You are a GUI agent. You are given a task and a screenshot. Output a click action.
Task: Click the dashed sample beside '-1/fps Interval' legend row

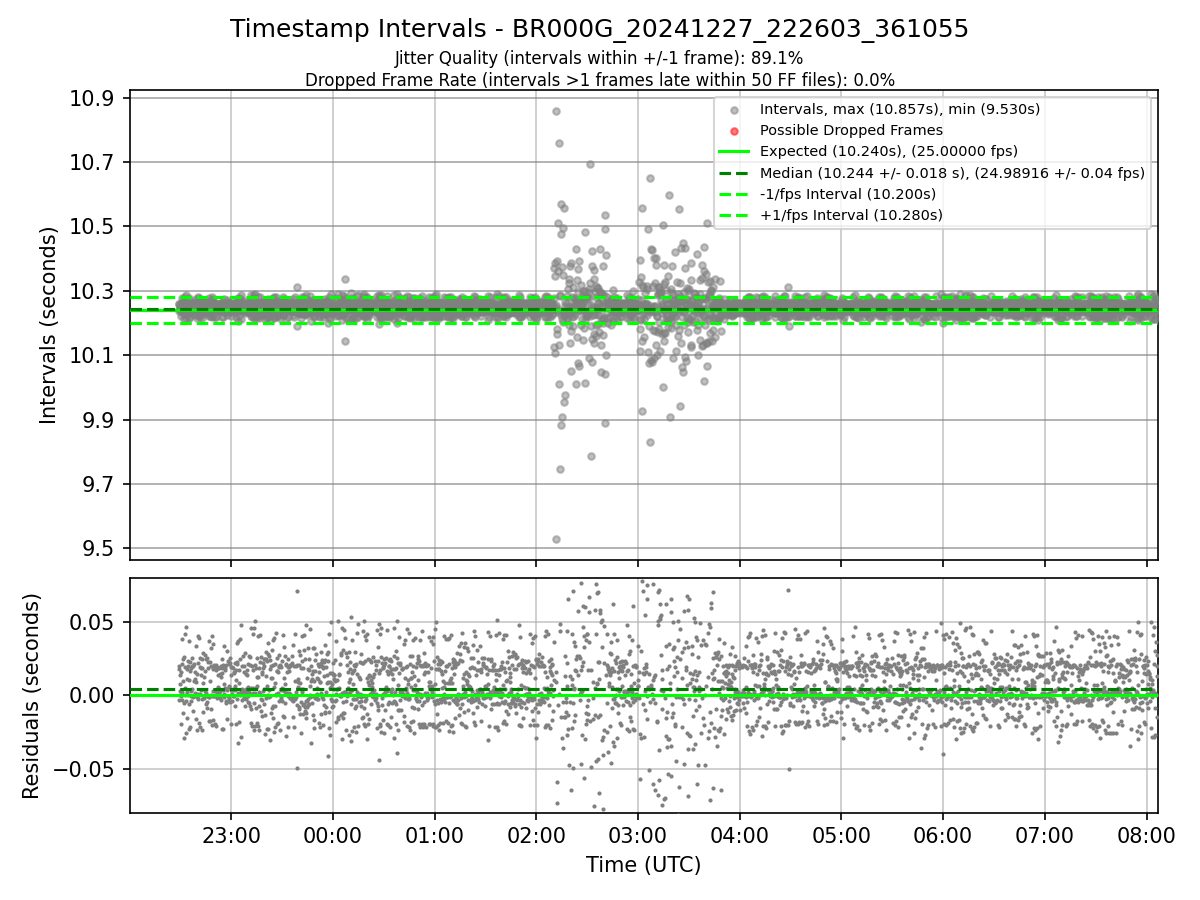734,194
